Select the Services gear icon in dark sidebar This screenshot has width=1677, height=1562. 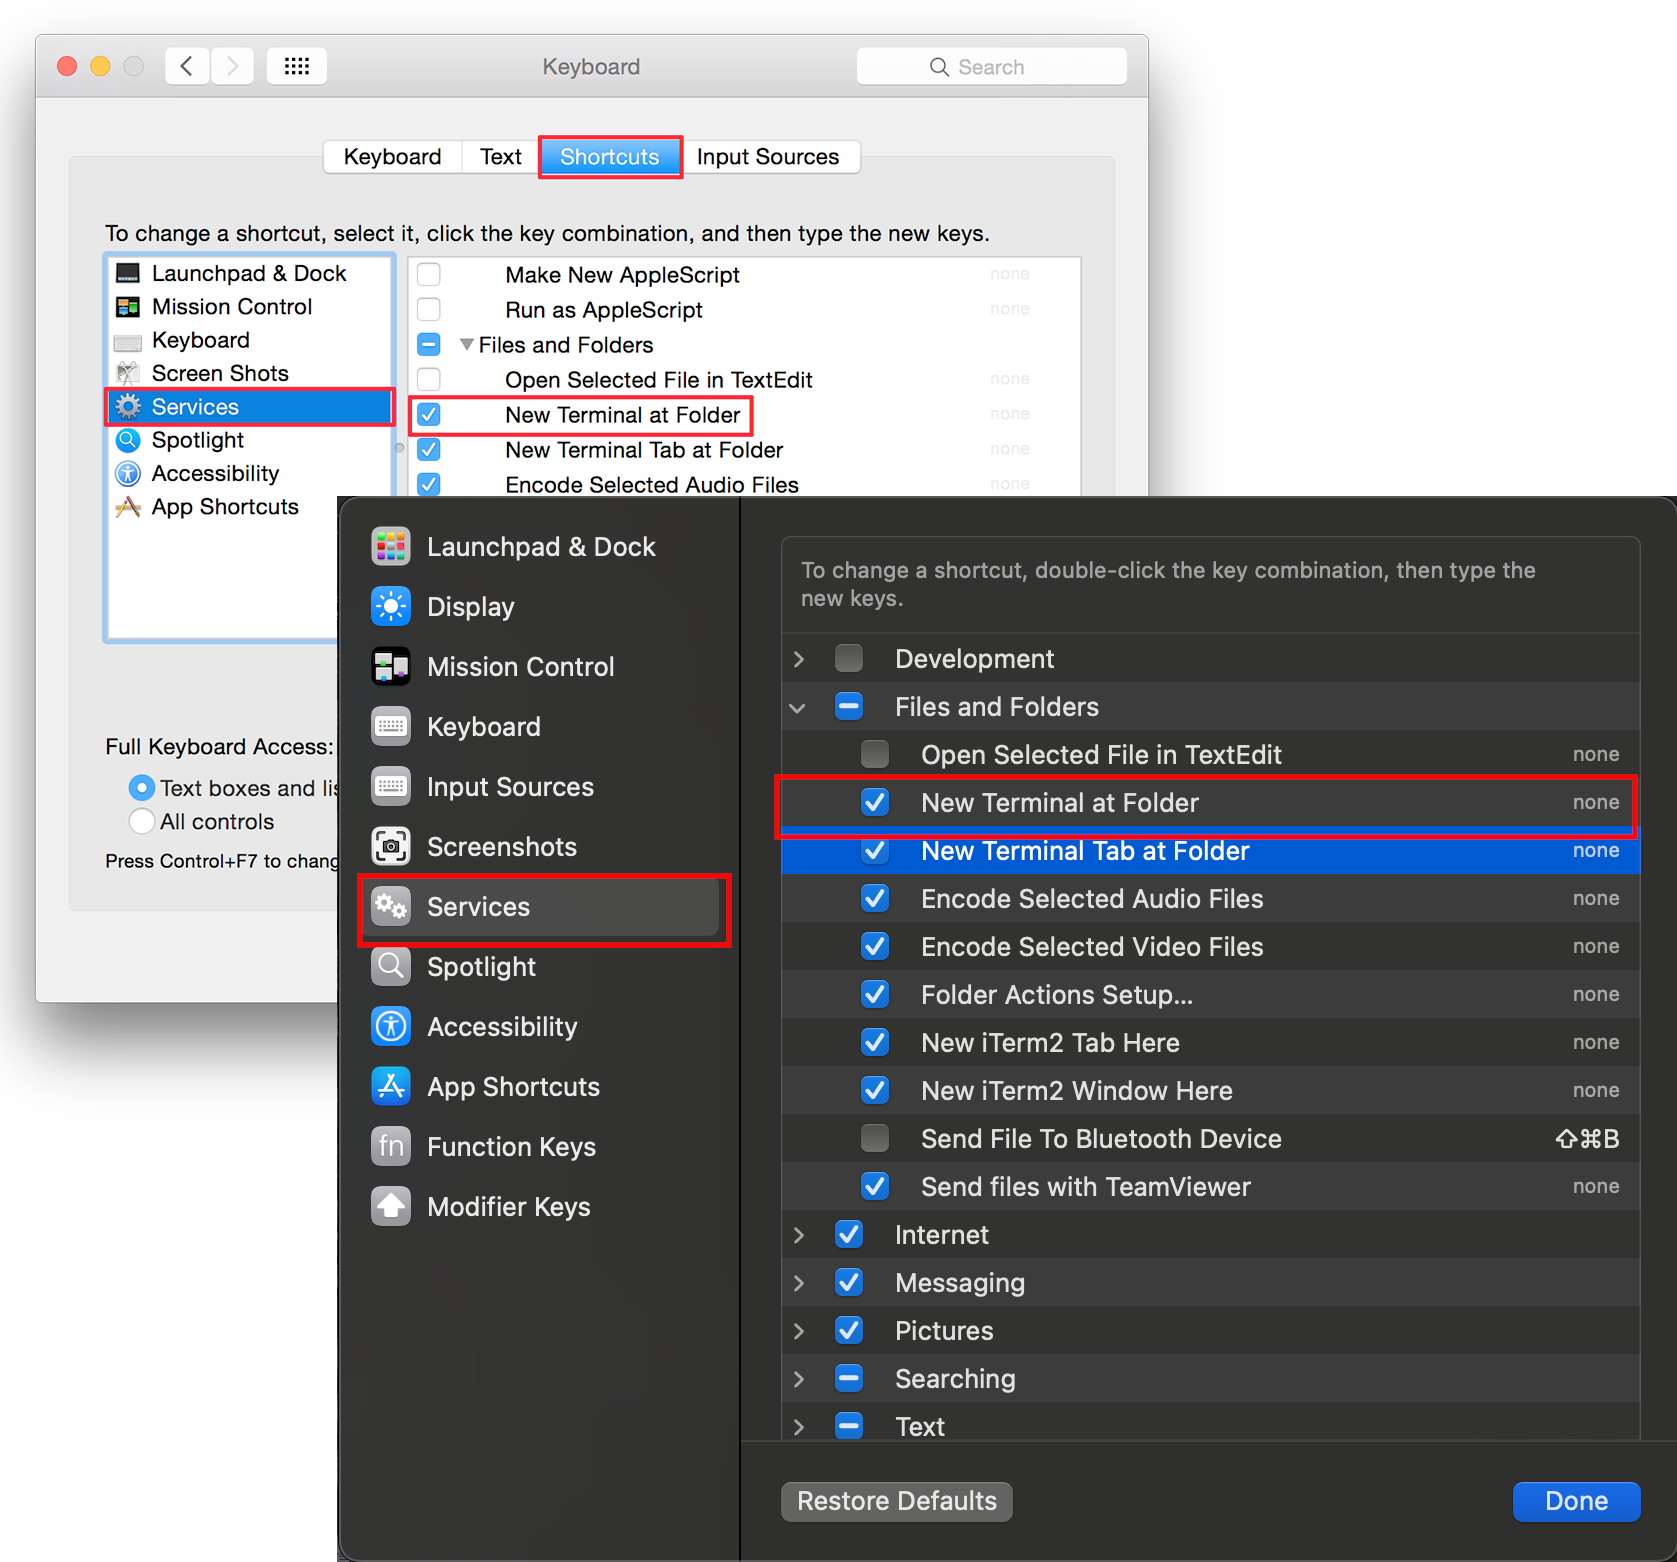tap(391, 906)
